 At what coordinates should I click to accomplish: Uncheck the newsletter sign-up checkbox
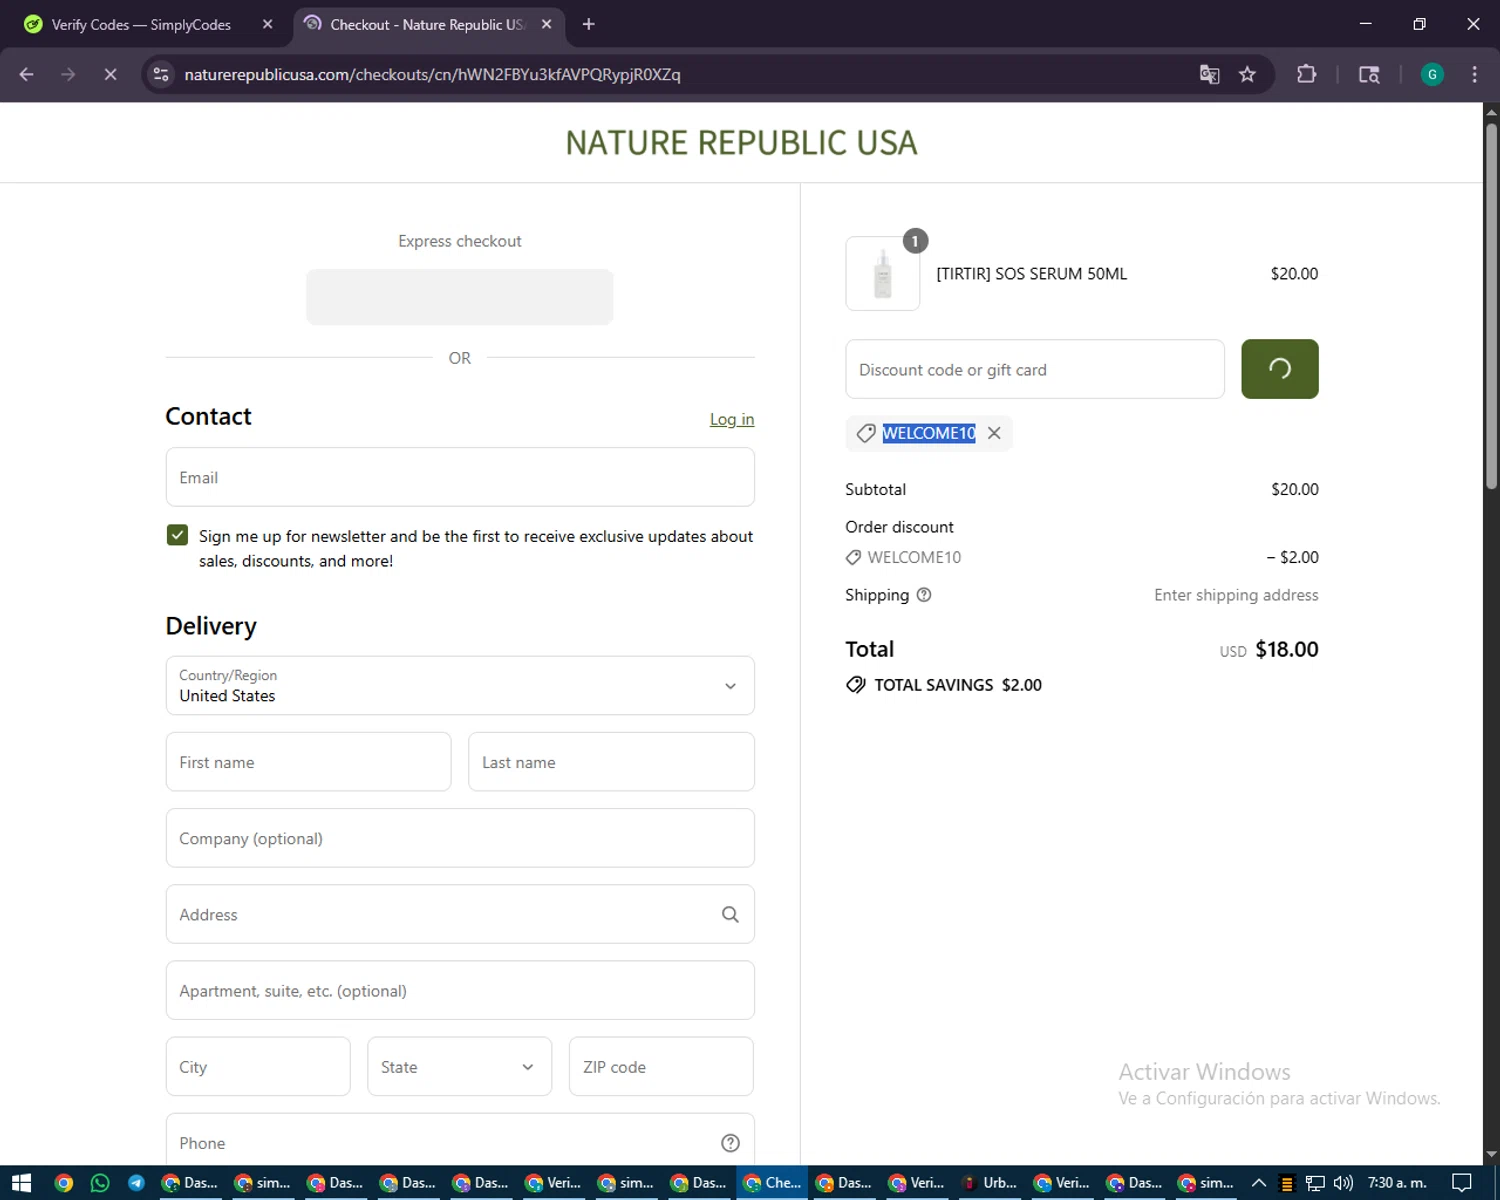177,535
